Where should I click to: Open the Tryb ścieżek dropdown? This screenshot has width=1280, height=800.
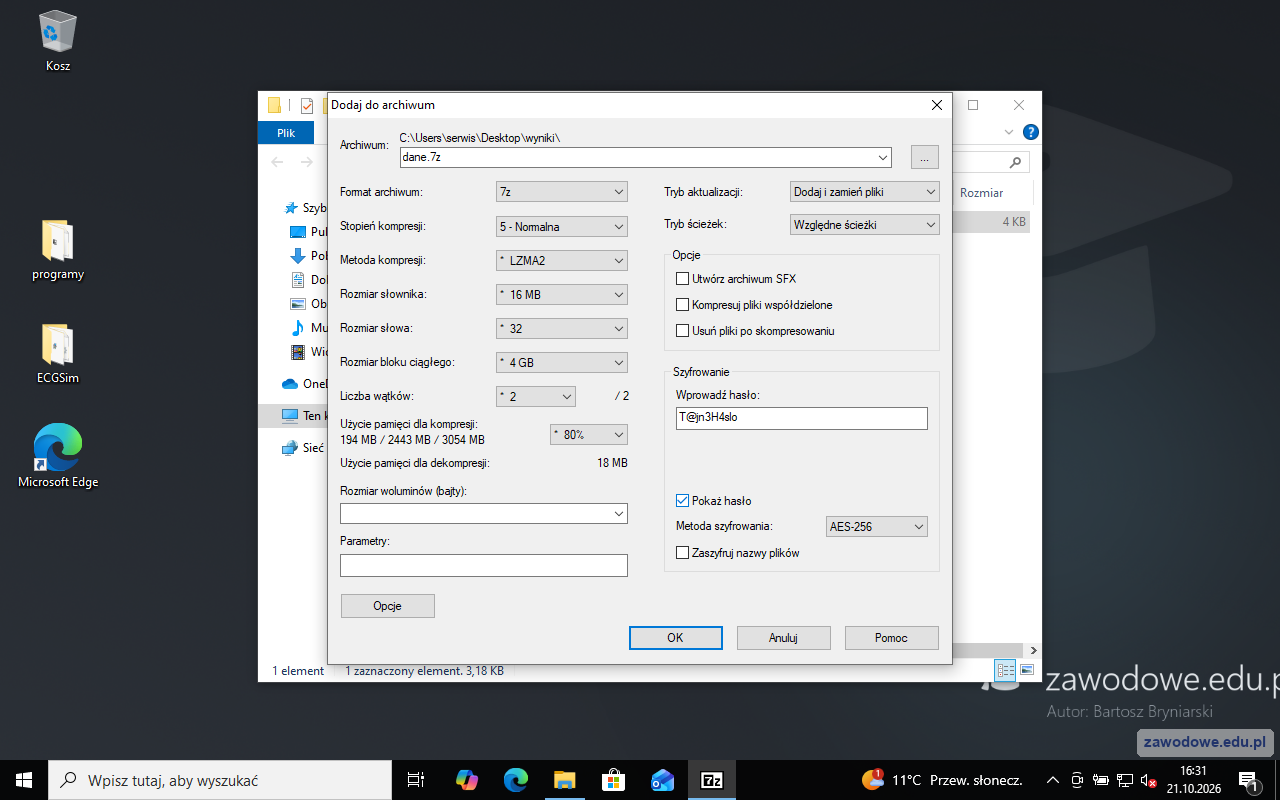[865, 226]
